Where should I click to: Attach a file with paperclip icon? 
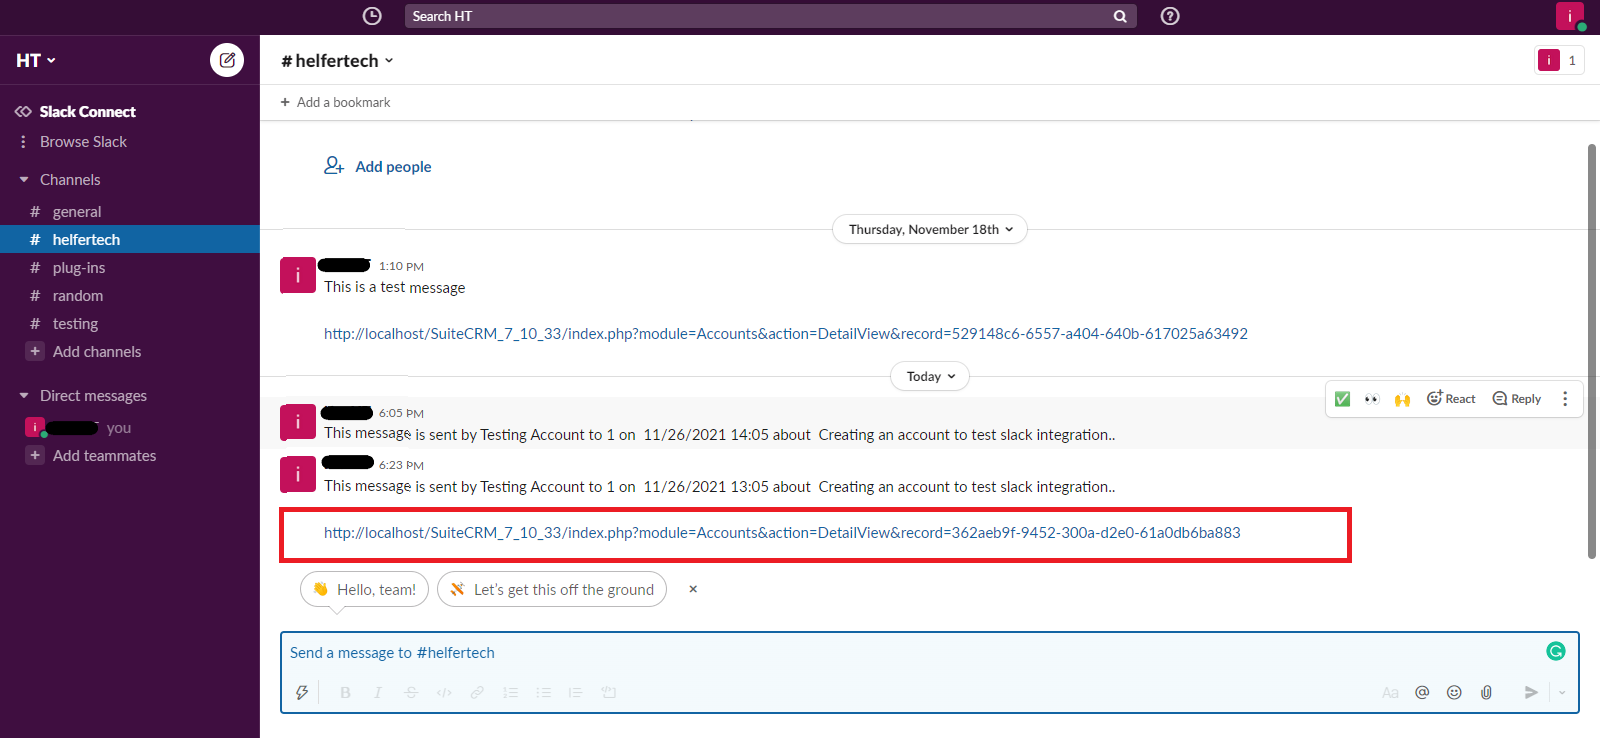pyautogui.click(x=1486, y=692)
